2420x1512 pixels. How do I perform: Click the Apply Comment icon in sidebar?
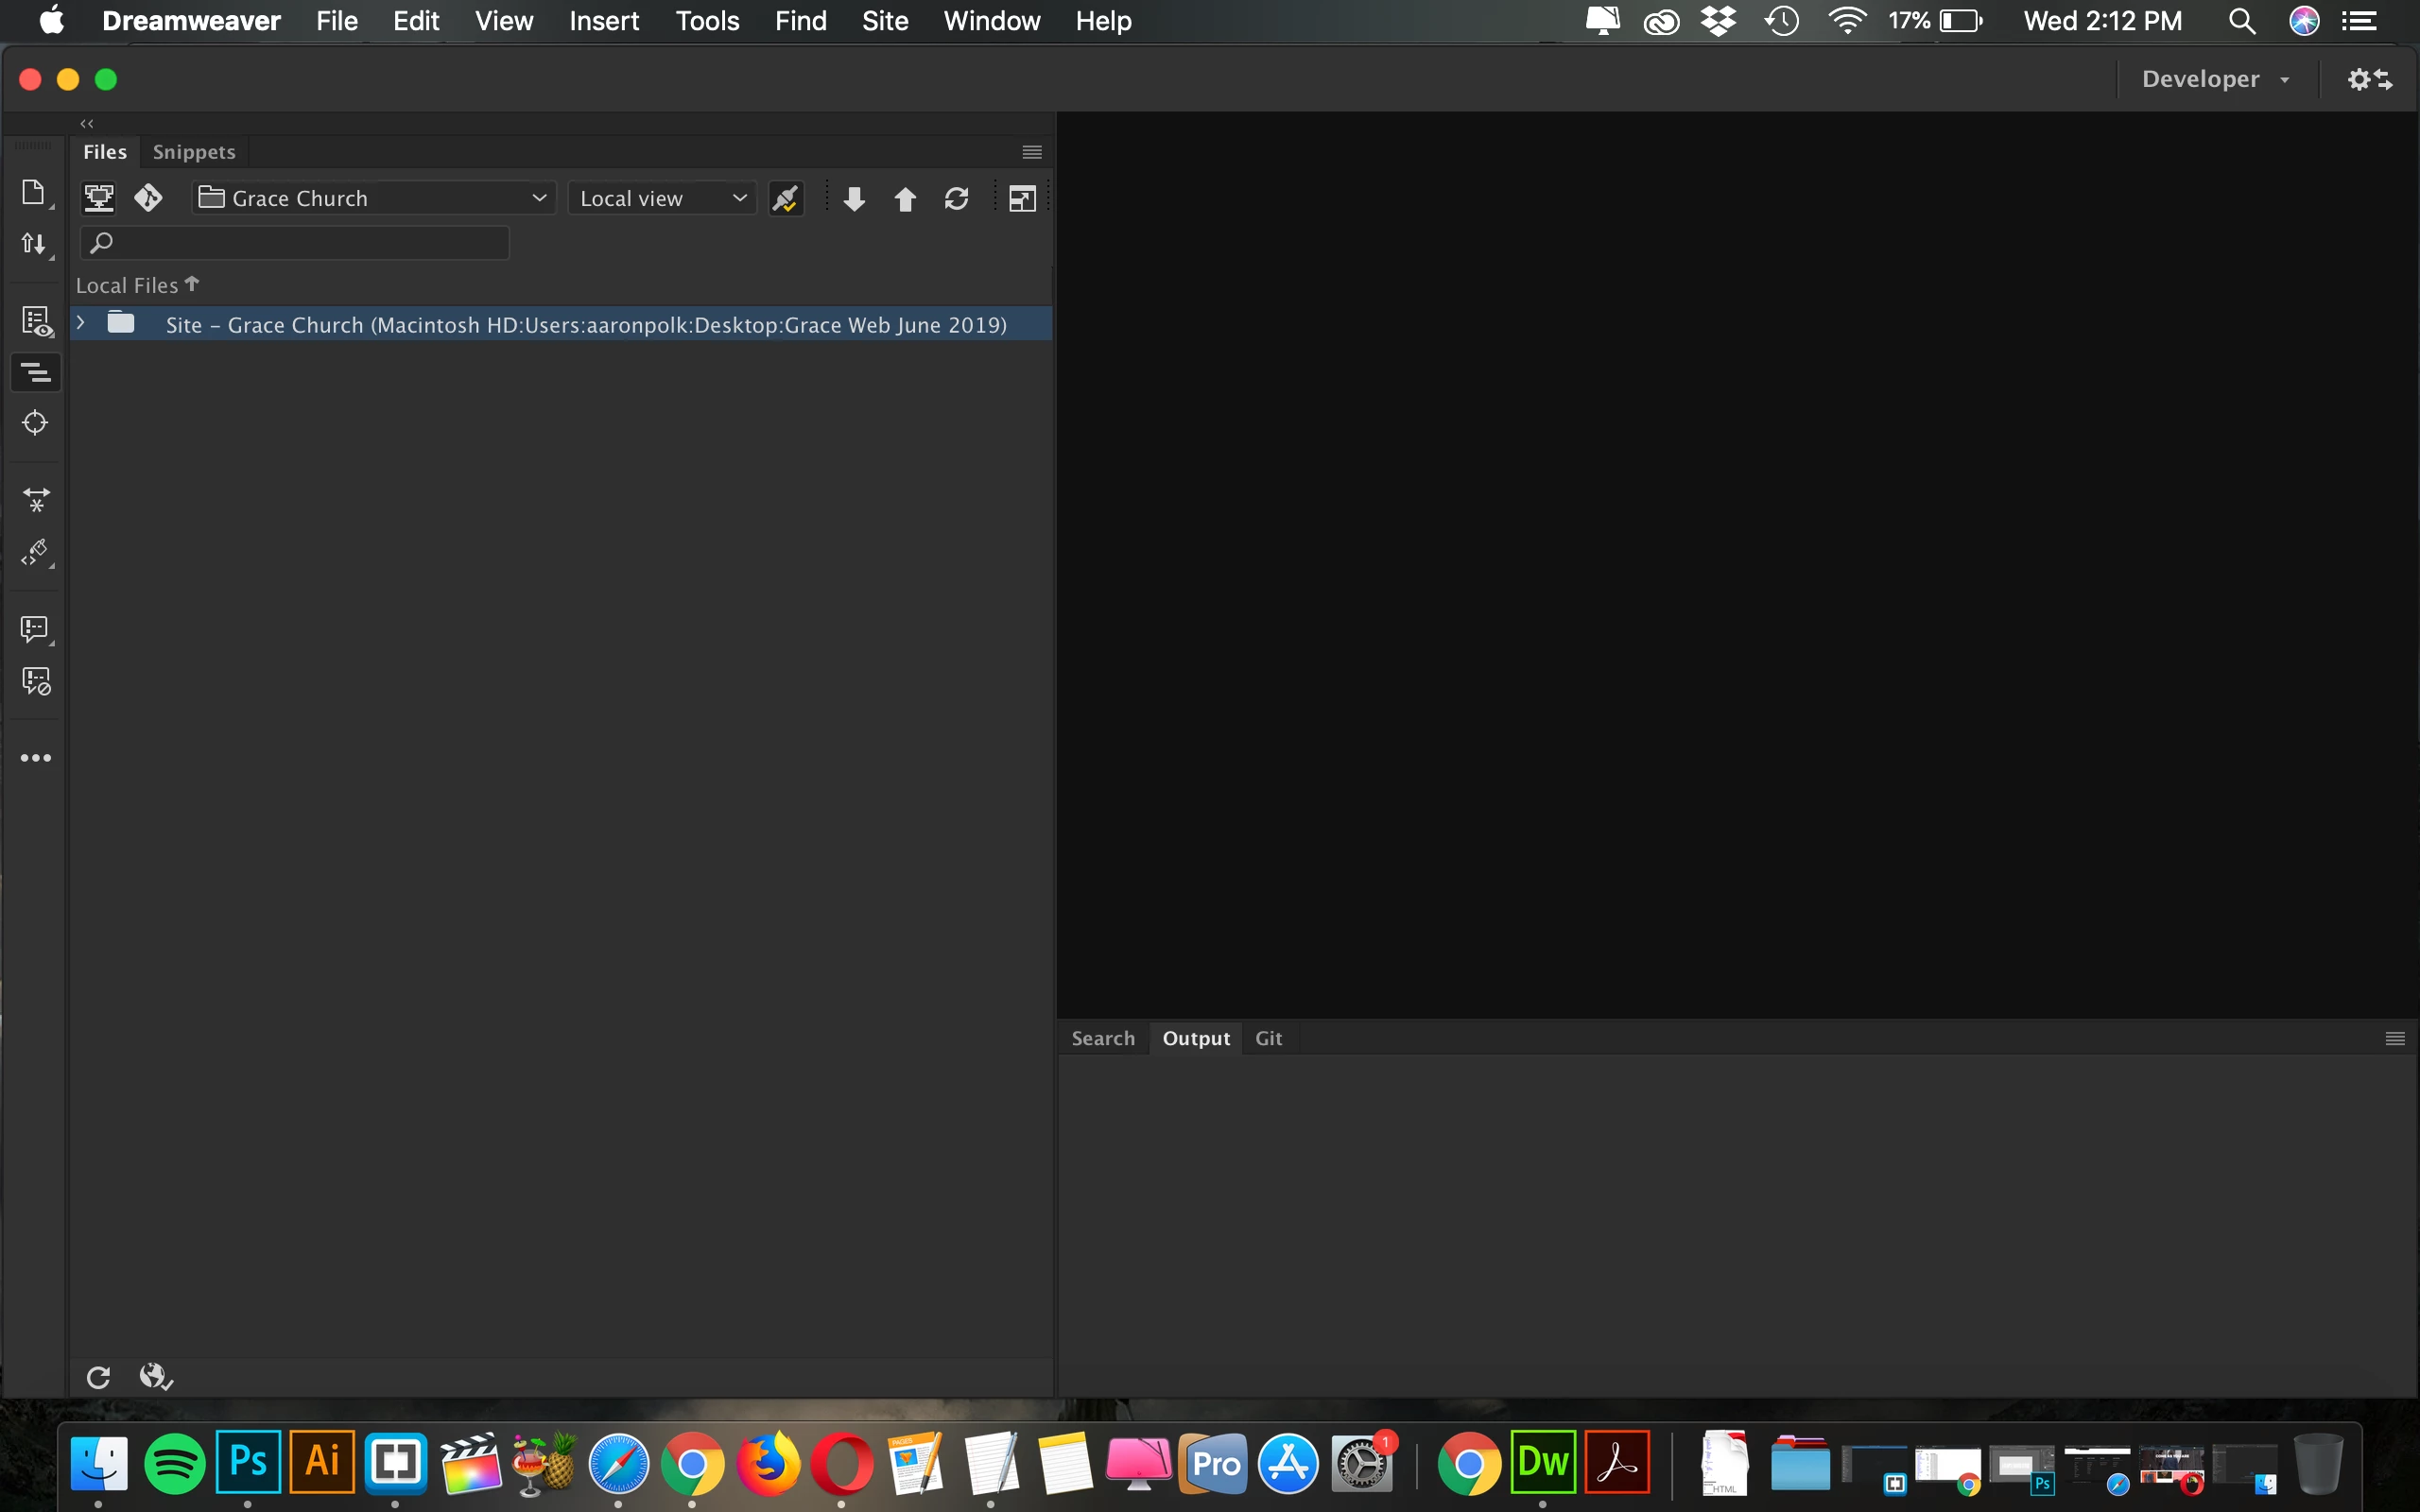pos(34,628)
